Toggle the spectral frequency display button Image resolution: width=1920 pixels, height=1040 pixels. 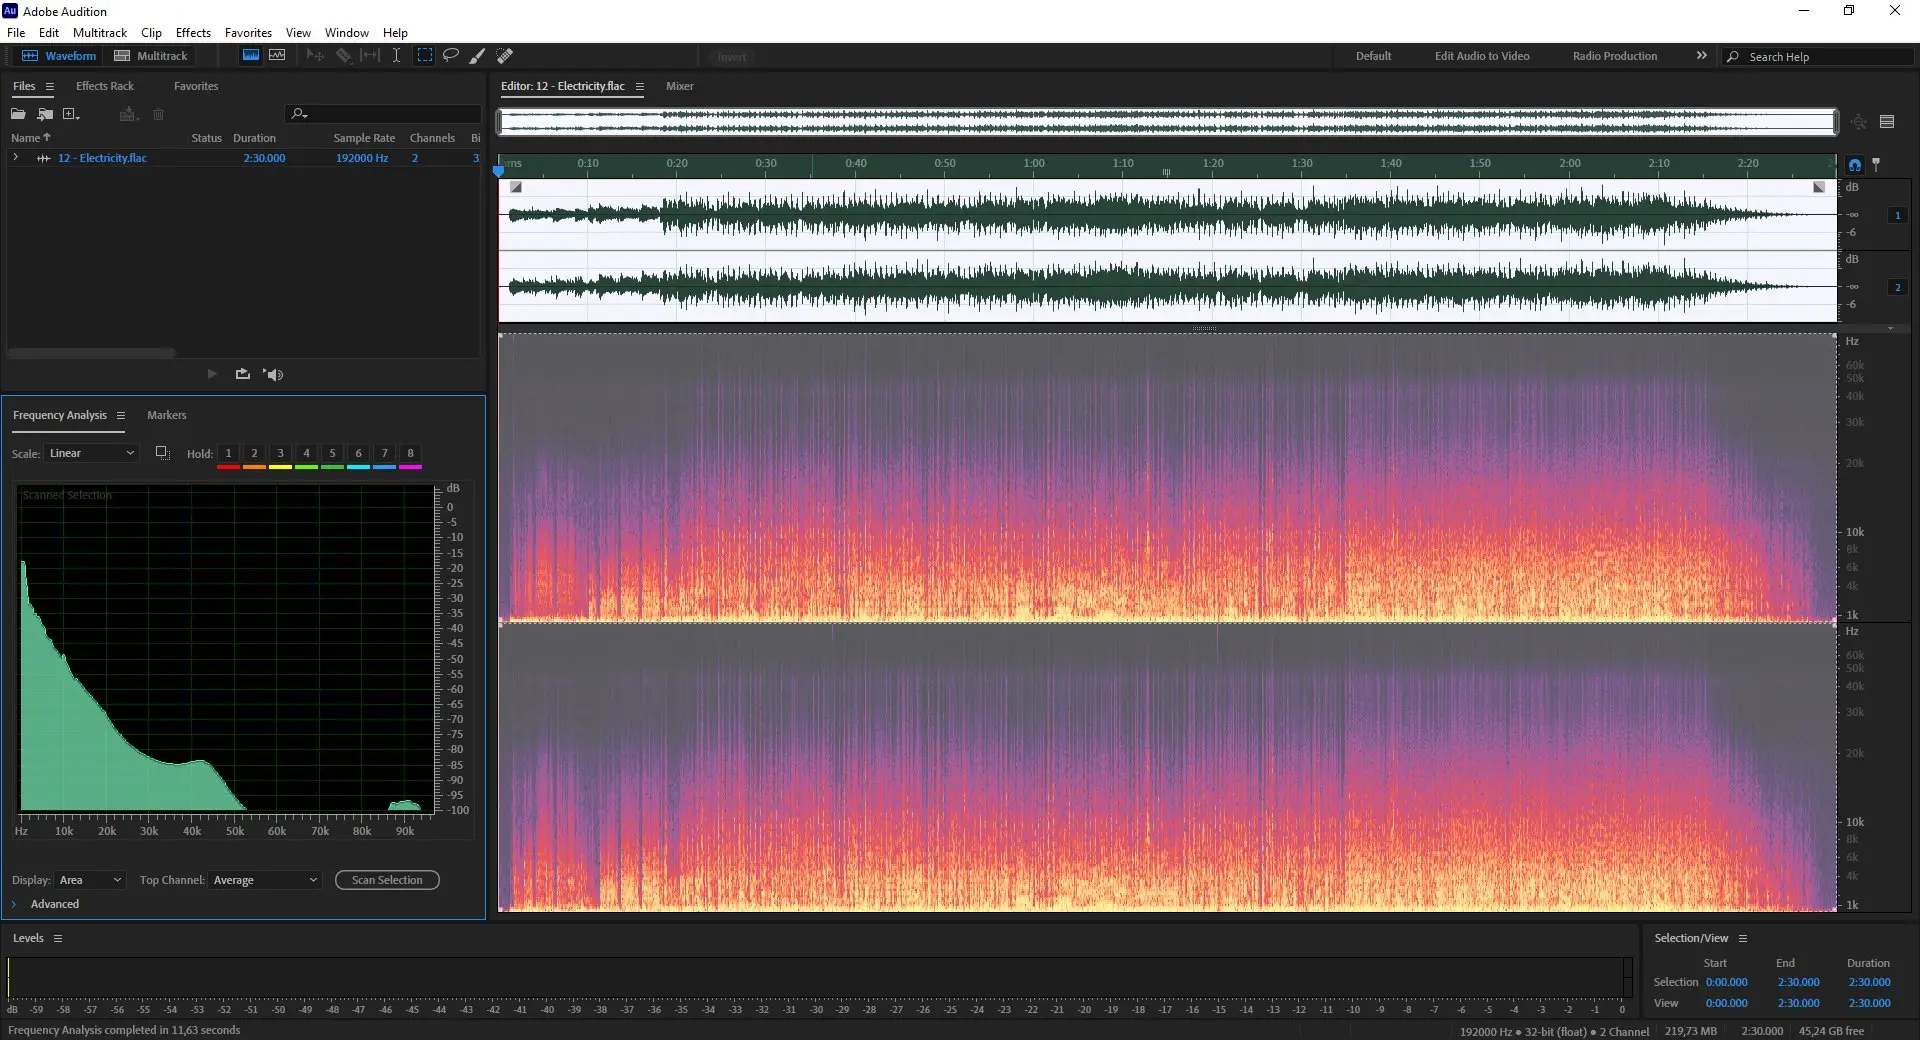(x=251, y=56)
